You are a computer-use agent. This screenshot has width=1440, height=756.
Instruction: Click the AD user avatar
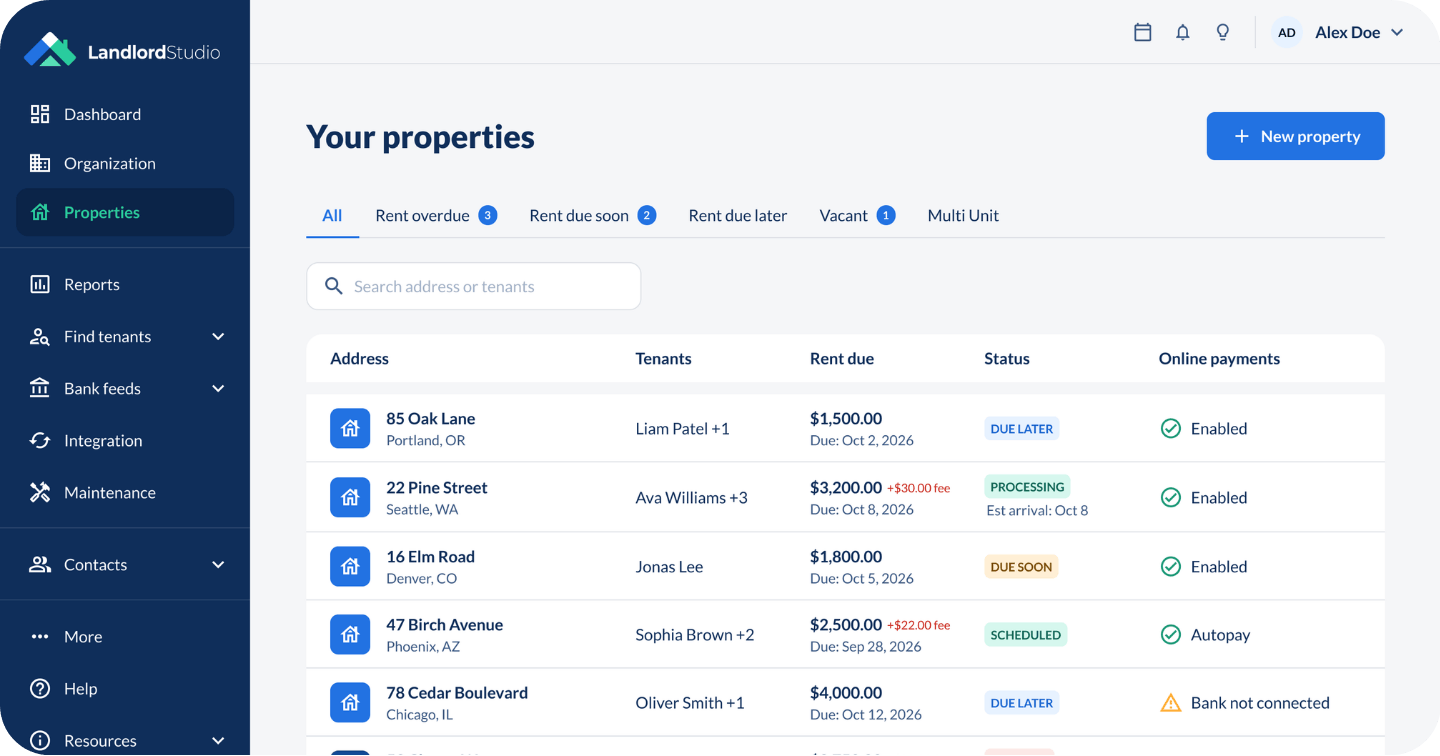(1287, 33)
